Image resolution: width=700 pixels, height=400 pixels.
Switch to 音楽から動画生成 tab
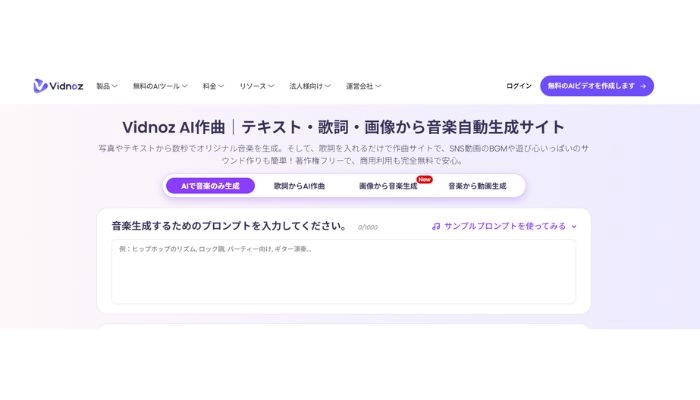click(x=477, y=186)
